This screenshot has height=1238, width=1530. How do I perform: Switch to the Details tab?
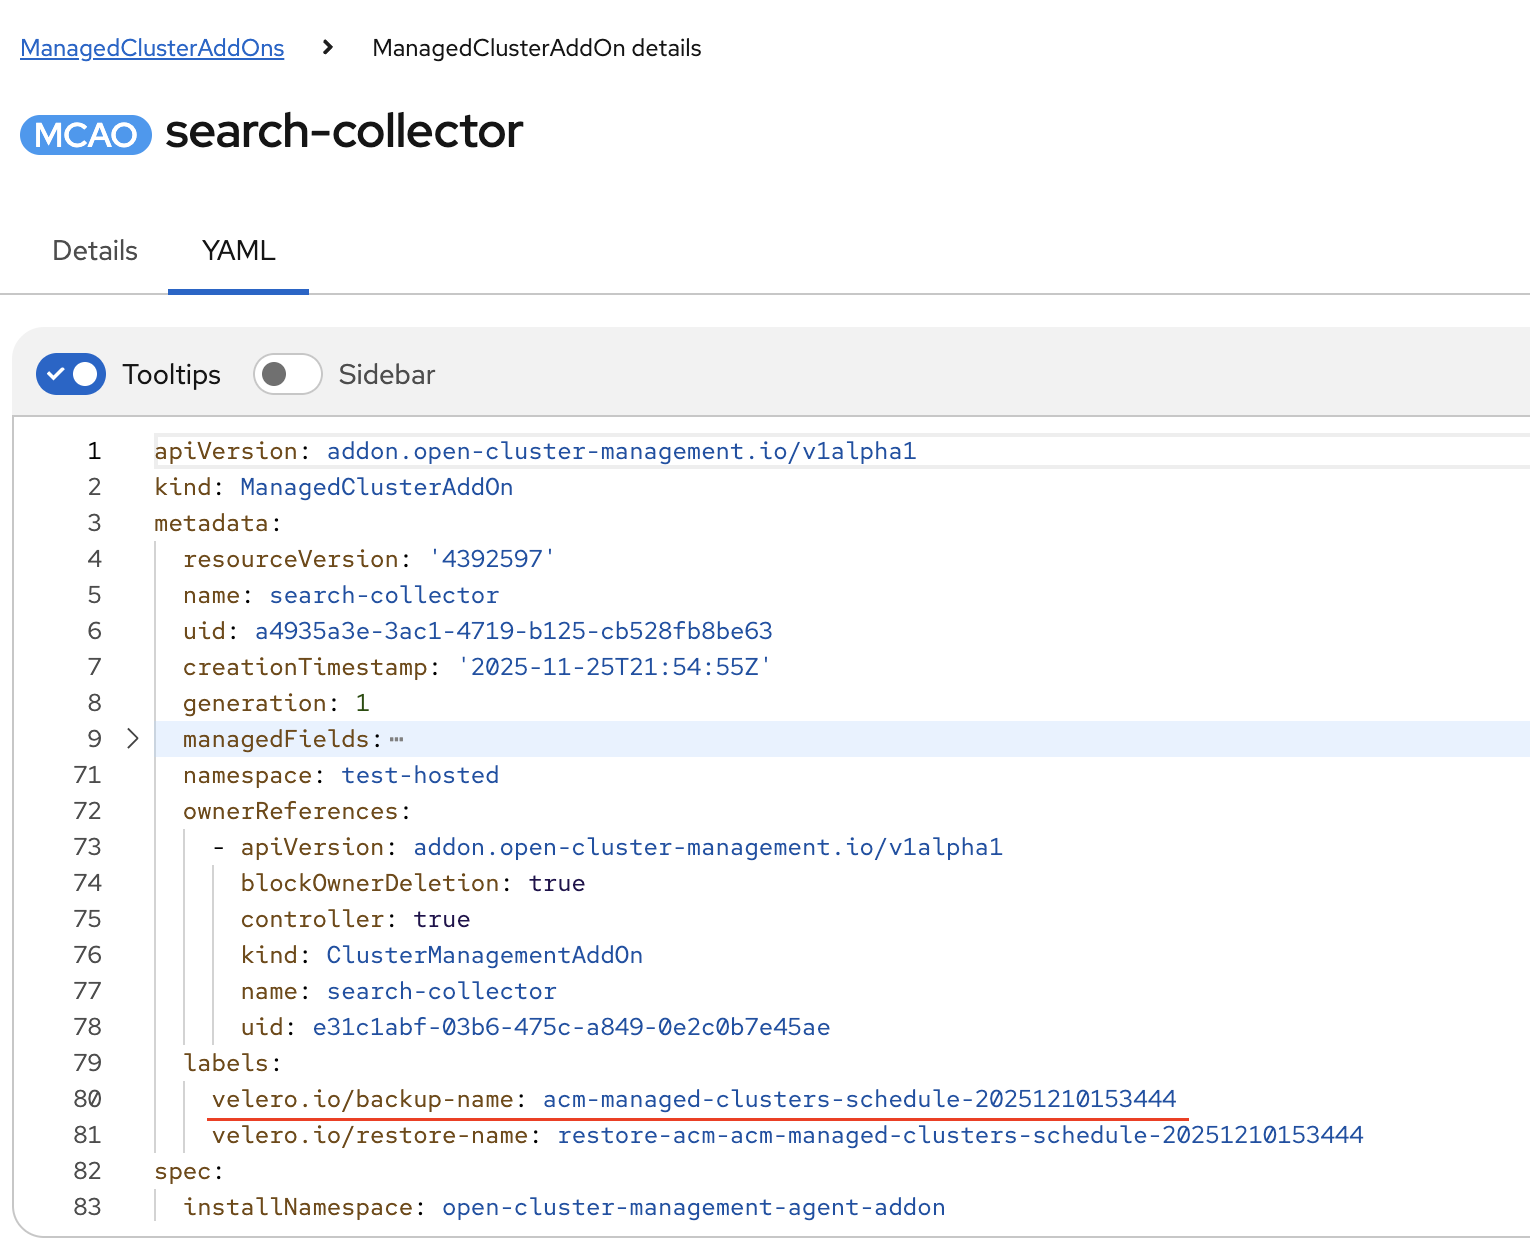coord(95,251)
